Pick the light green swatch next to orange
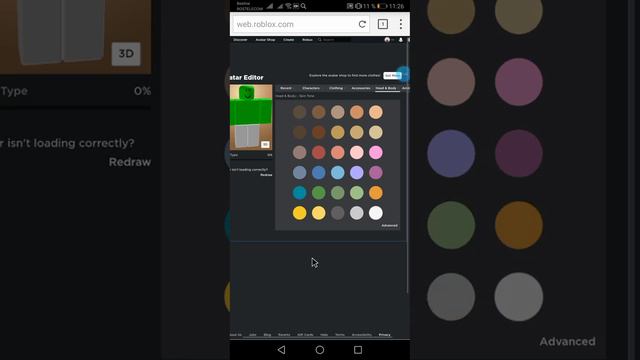Screen dimensions: 640x360 click(356, 193)
